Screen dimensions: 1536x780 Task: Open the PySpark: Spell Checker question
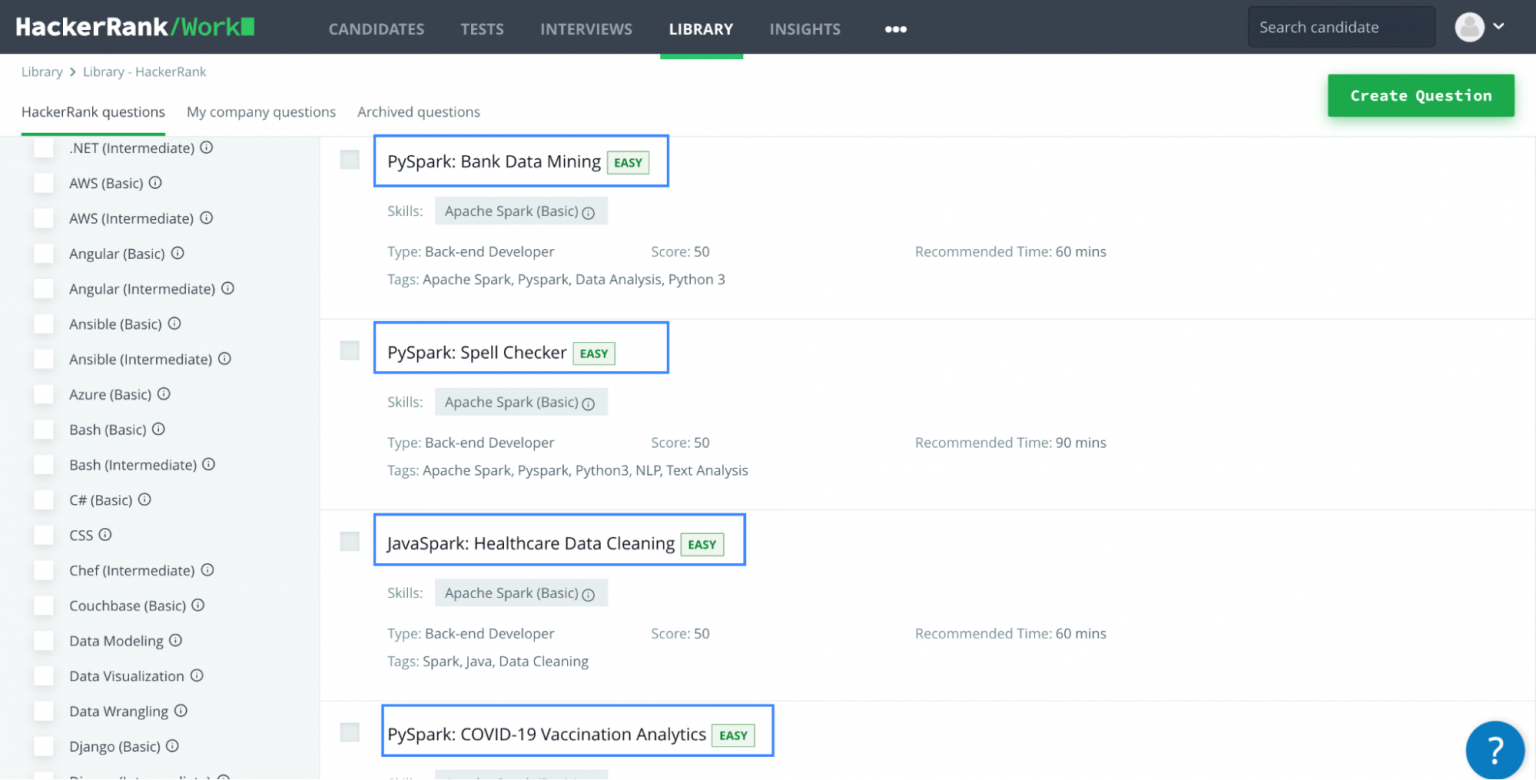coord(478,352)
